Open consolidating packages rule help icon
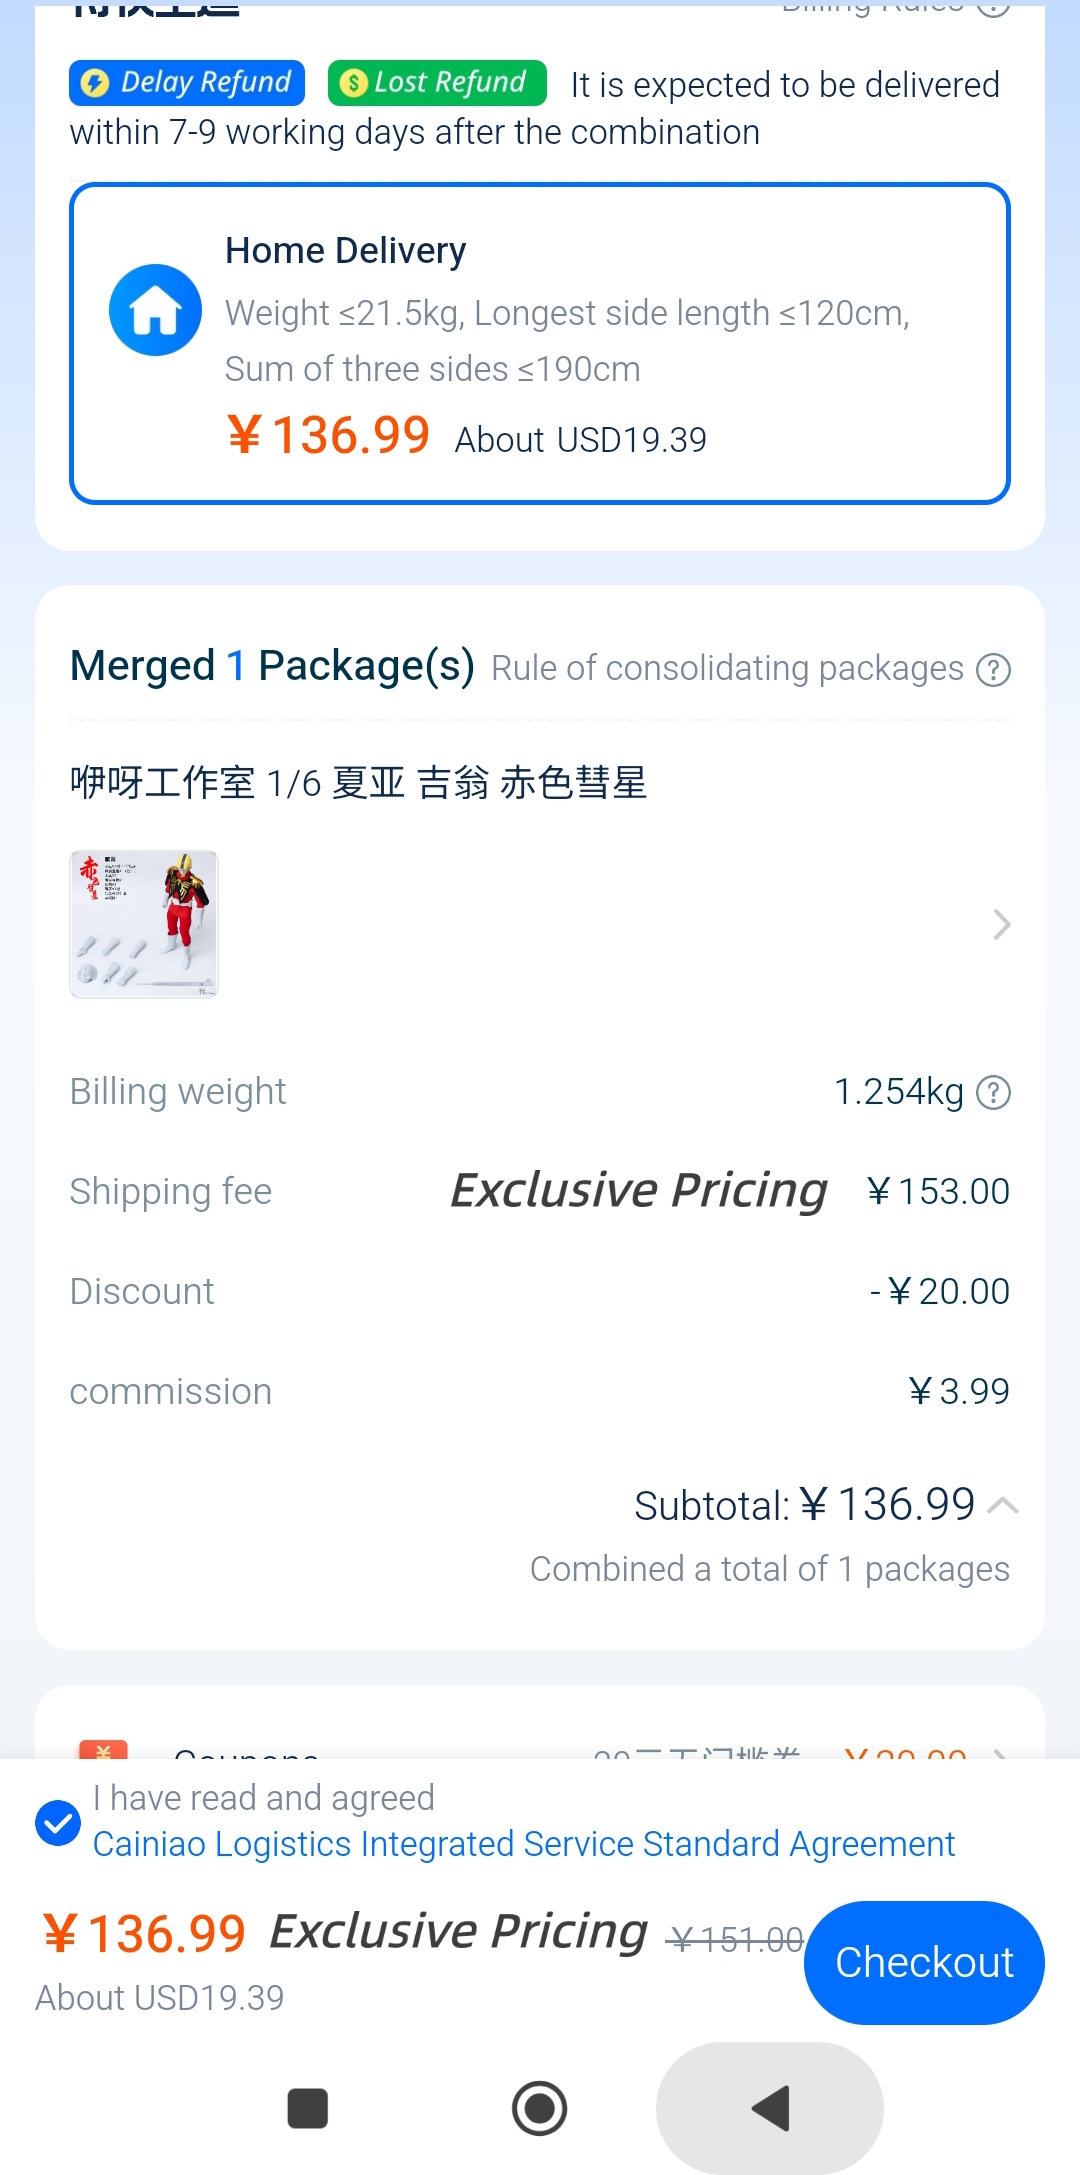Viewport: 1080px width, 2175px height. (993, 669)
